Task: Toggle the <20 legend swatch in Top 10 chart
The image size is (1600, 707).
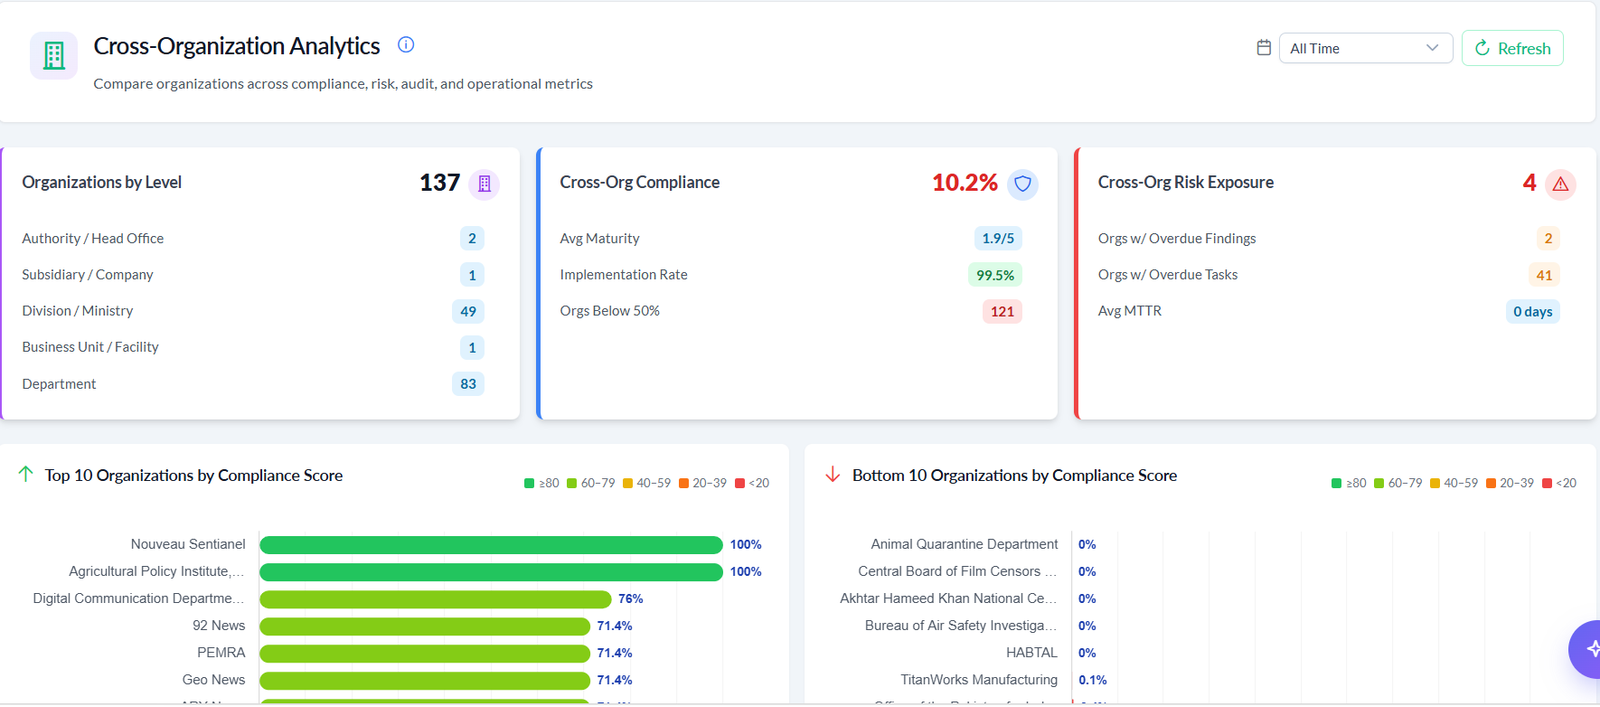Action: tap(740, 483)
